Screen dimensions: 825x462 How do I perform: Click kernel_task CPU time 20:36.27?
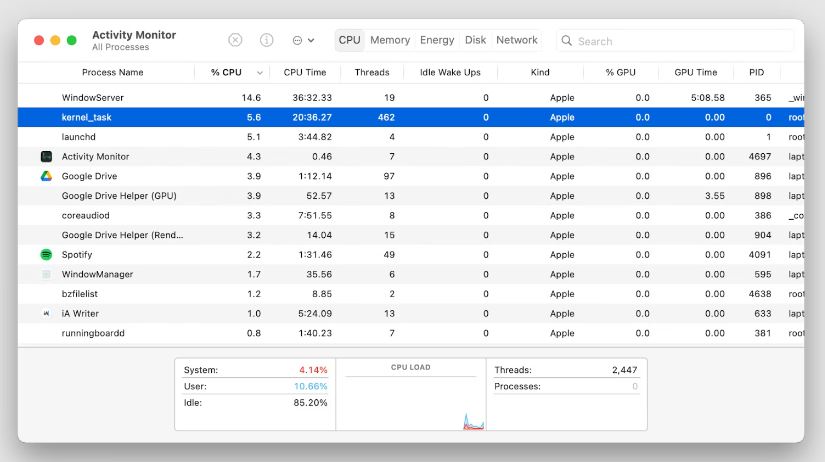click(x=312, y=117)
